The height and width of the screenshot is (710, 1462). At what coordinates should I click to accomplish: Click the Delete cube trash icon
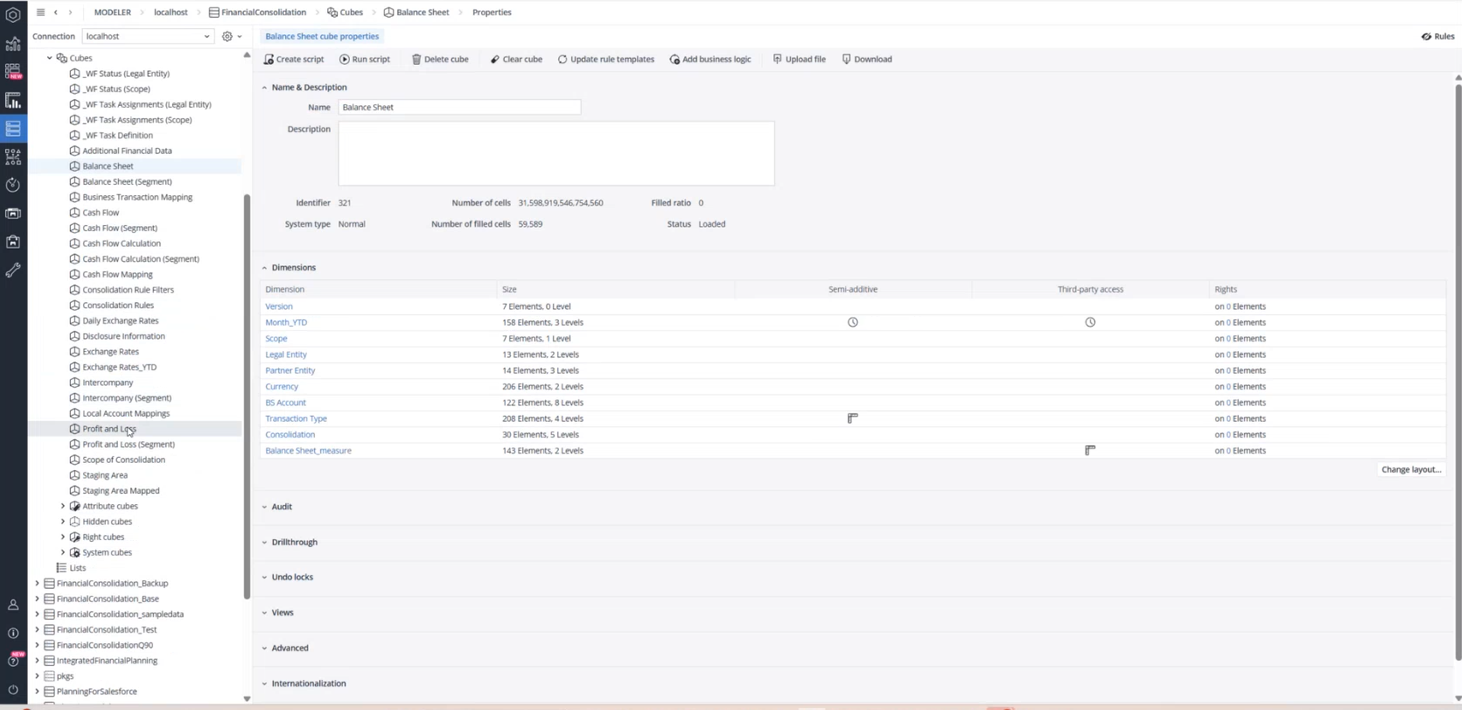pos(416,59)
